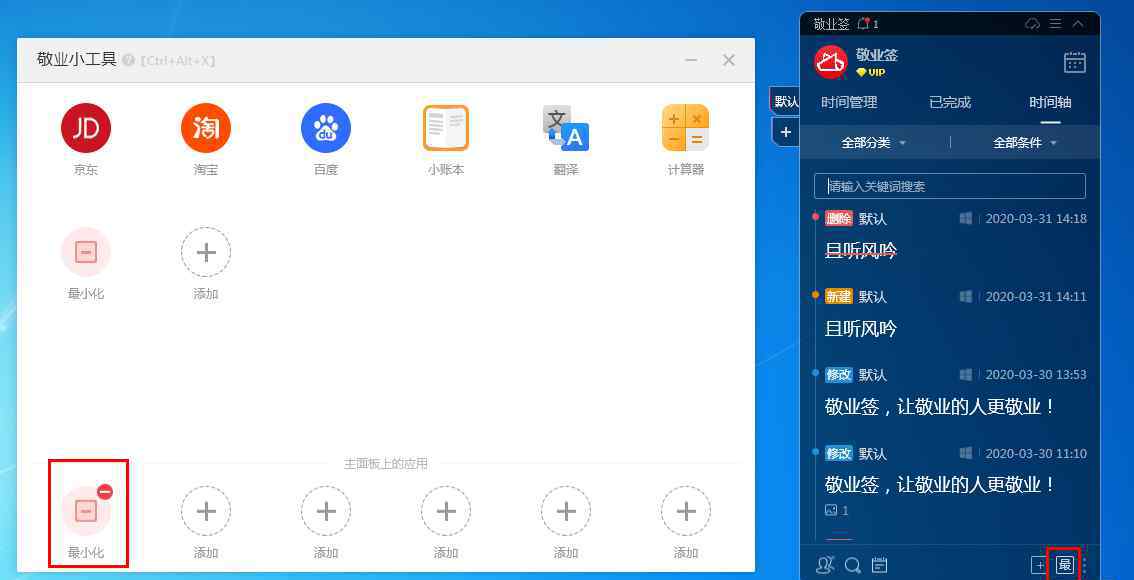Click the orange timeline dot beside 新建
The image size is (1134, 580).
click(815, 294)
